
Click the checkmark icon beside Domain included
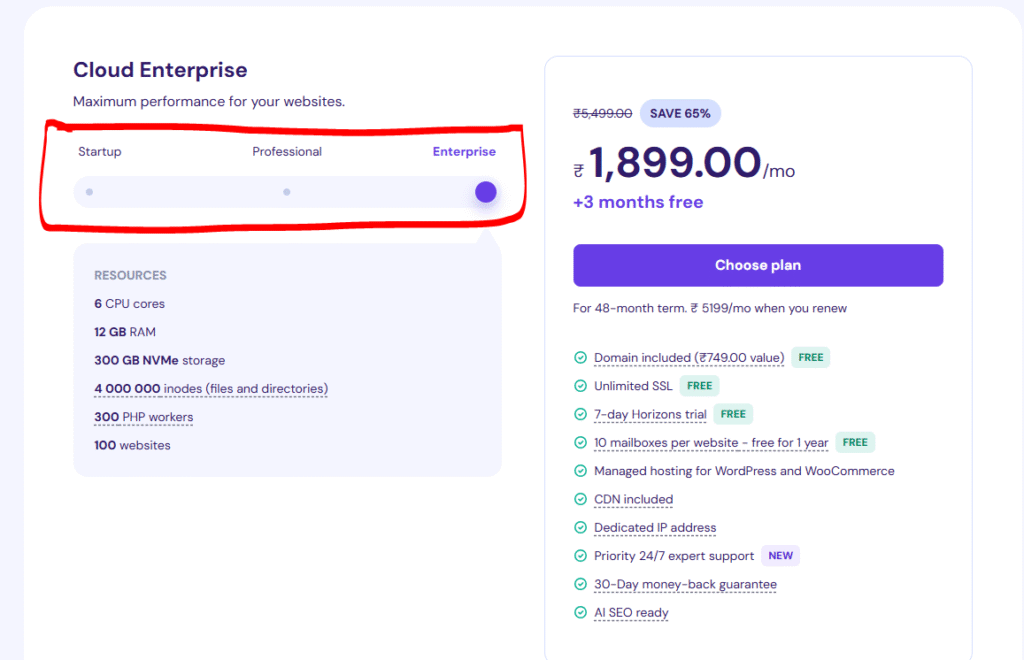pos(580,358)
